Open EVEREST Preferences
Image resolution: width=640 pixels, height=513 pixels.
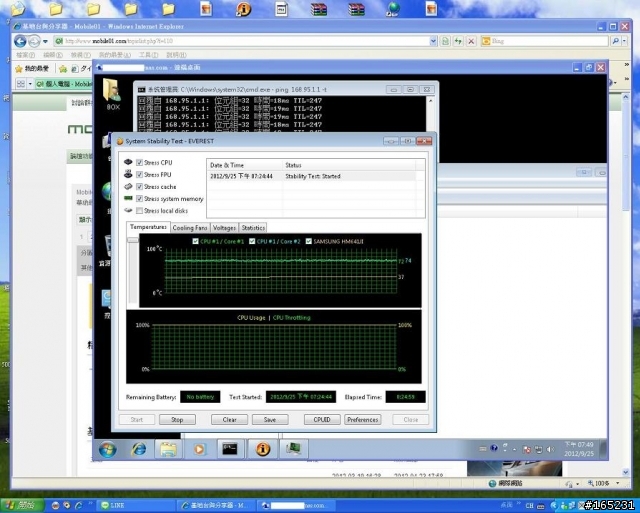pyautogui.click(x=362, y=420)
